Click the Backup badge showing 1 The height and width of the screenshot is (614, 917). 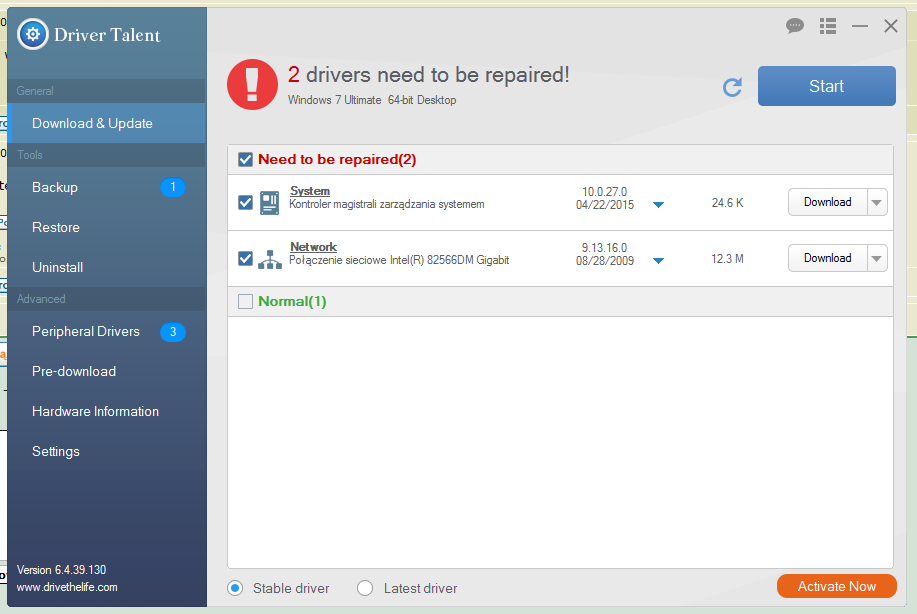[x=173, y=187]
